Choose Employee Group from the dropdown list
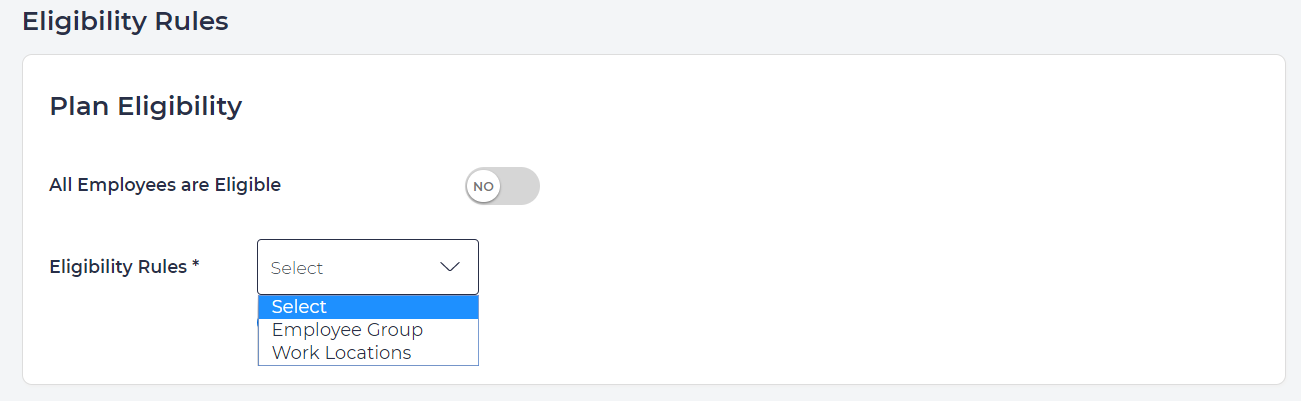Screen dimensions: 1301x401 tap(347, 330)
